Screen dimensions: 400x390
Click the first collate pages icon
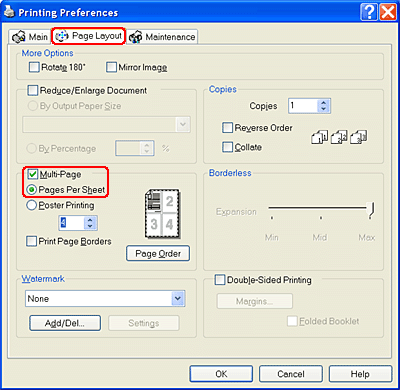coord(320,137)
